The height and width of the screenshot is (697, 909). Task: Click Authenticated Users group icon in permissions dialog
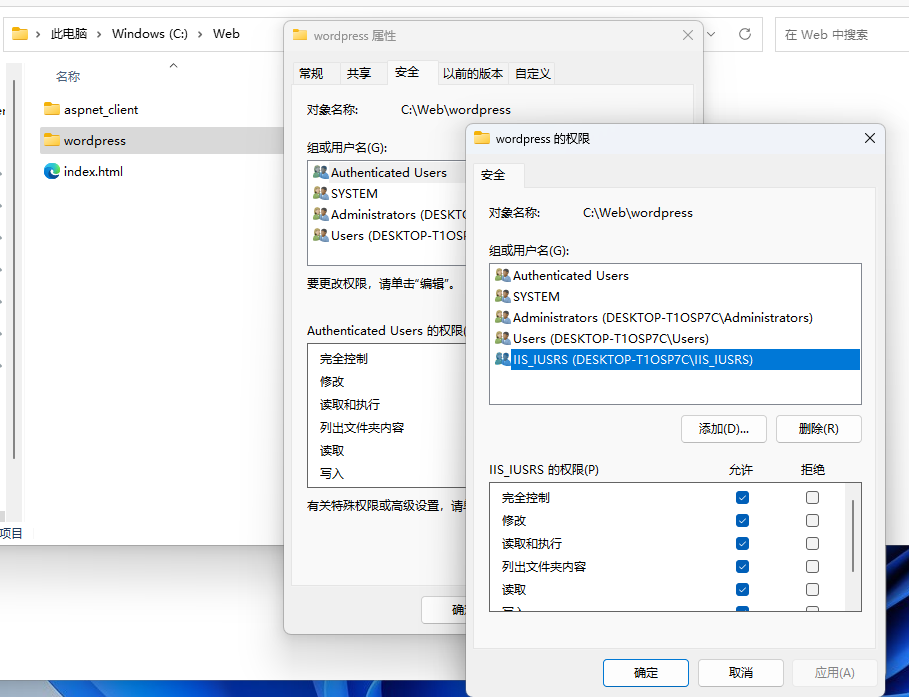pos(502,275)
